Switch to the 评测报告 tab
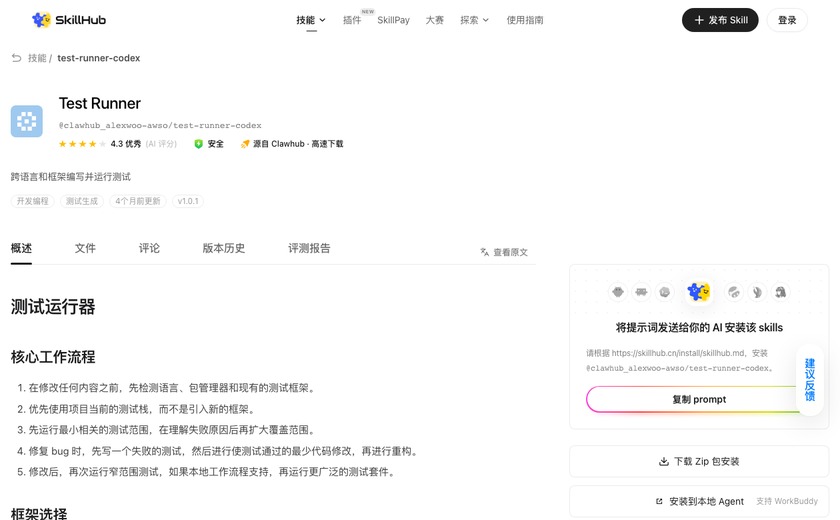This screenshot has height=520, width=840. 309,248
